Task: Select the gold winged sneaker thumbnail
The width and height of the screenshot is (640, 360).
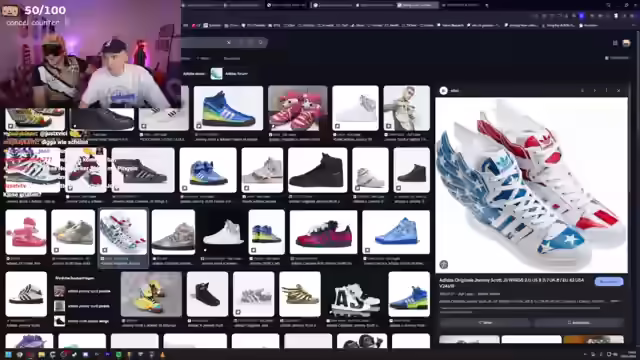Action: (300, 294)
